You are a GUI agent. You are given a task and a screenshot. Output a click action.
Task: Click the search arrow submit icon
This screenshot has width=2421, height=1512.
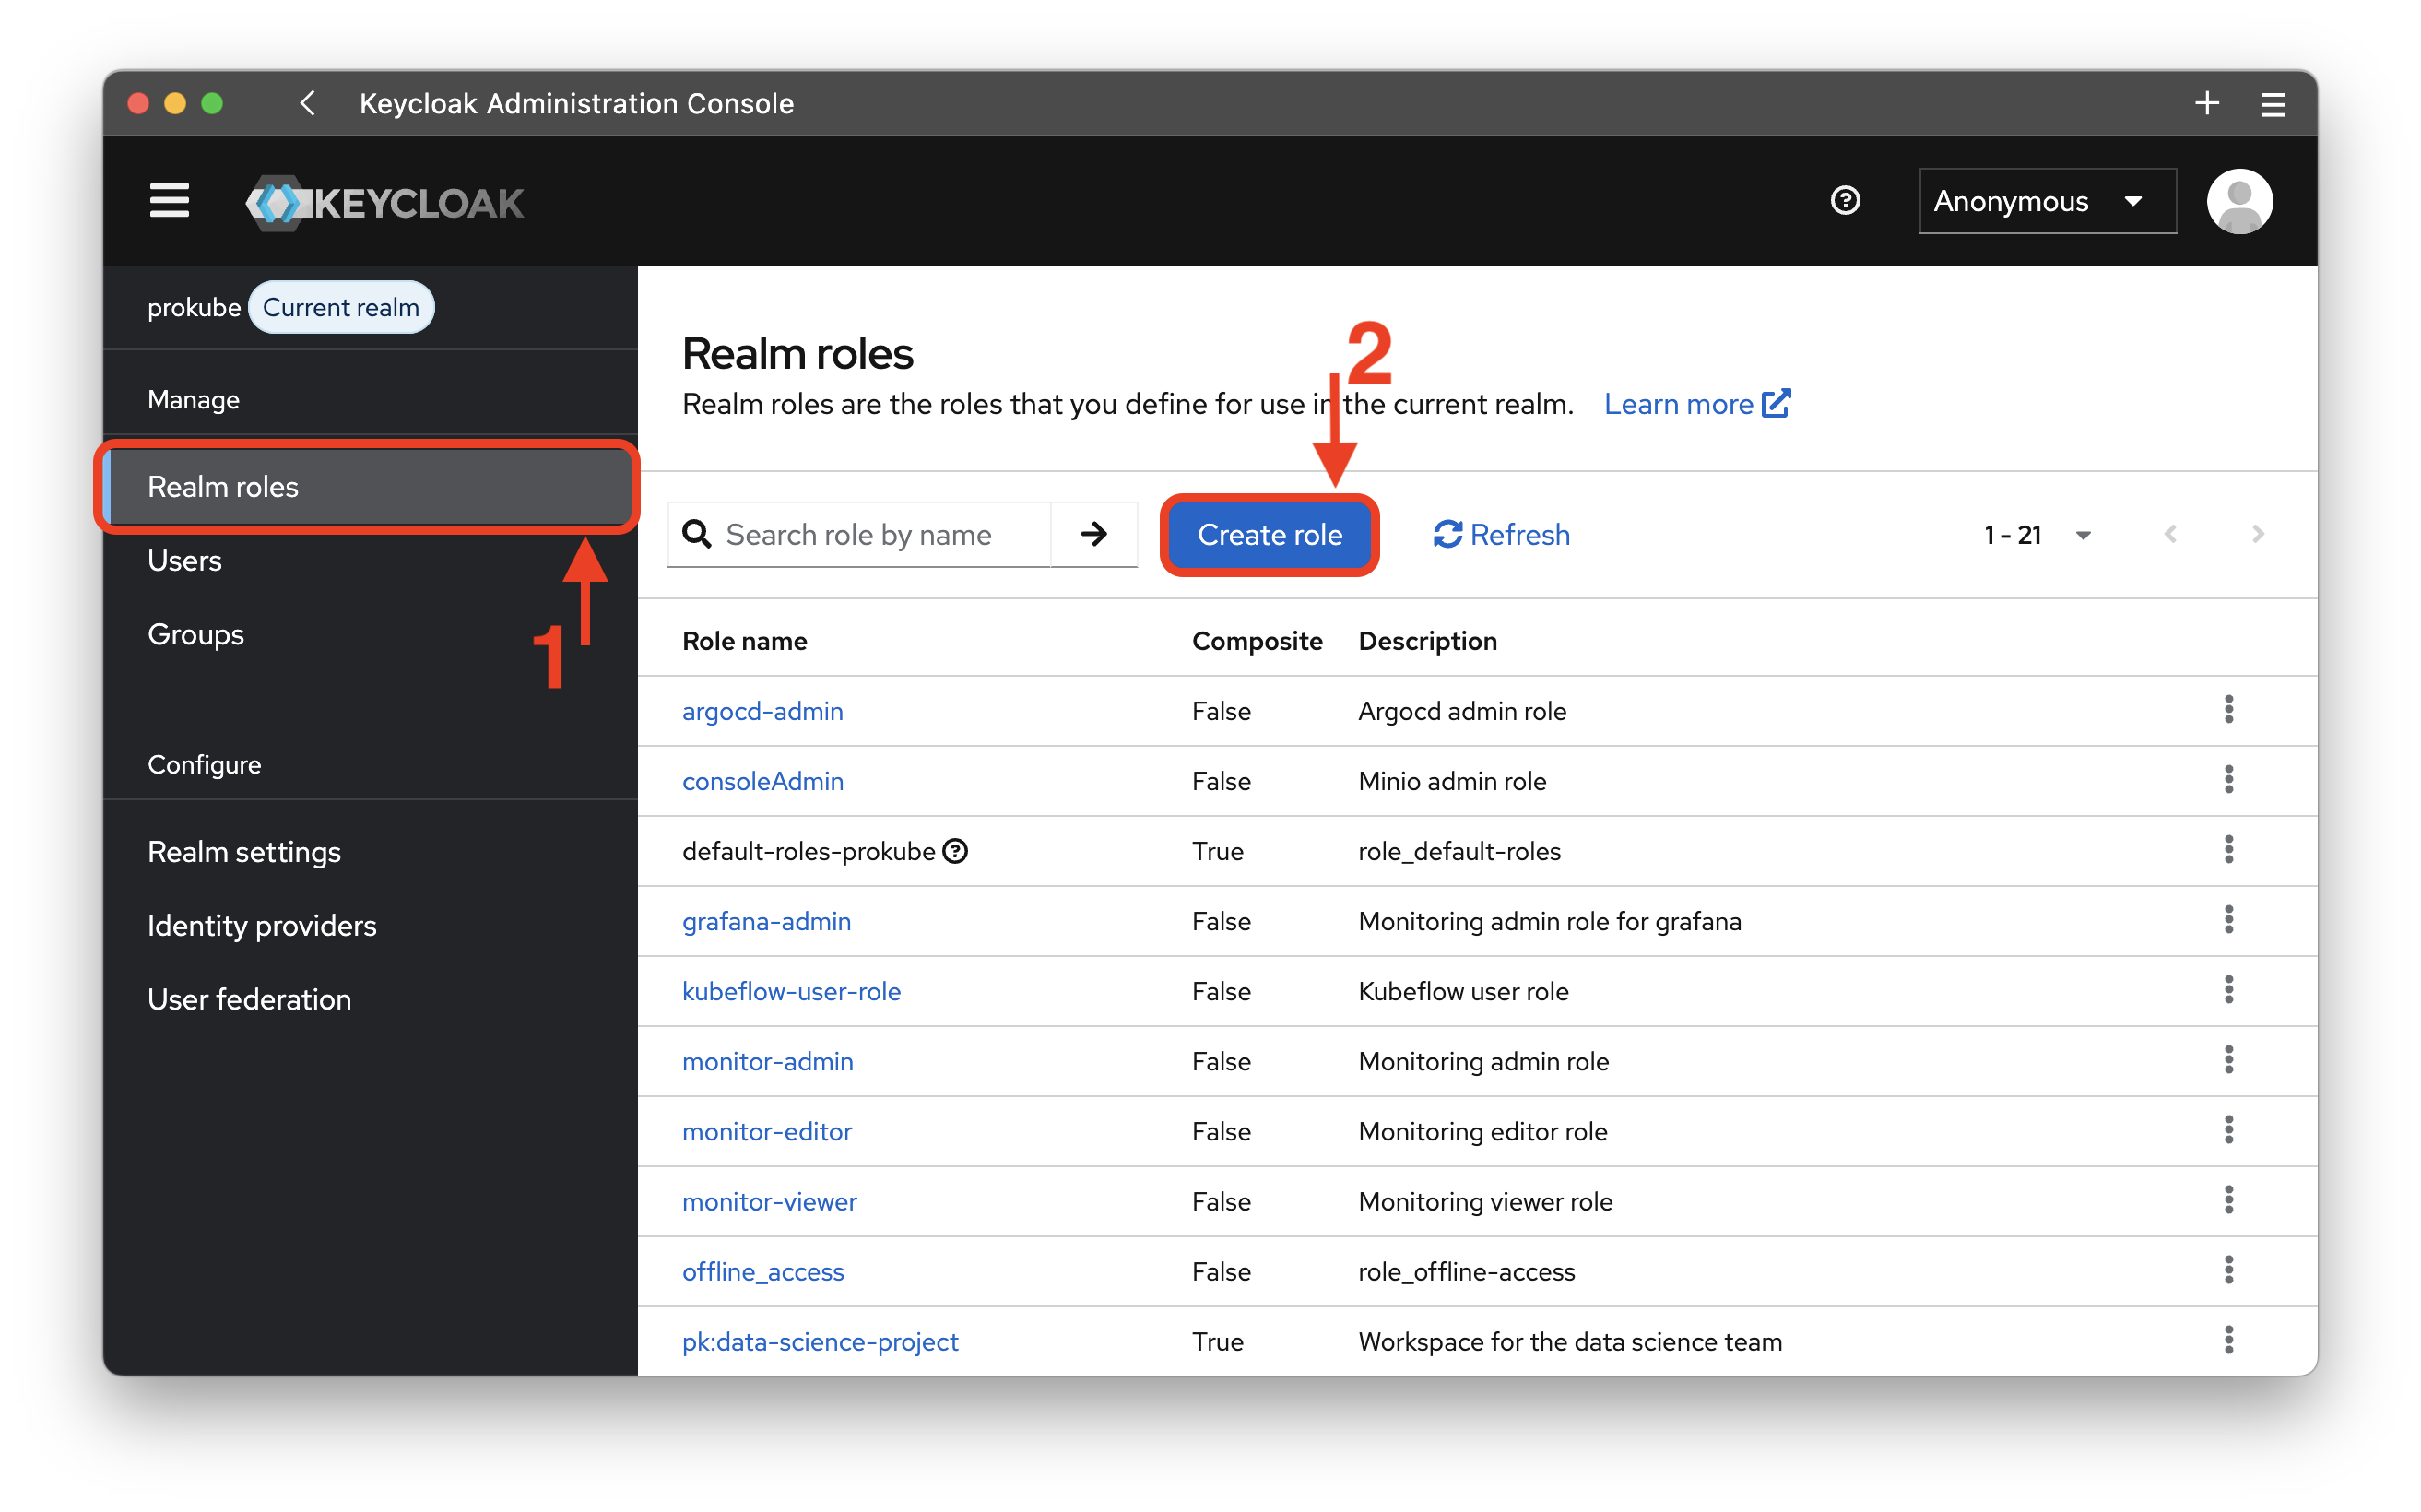[x=1093, y=534]
